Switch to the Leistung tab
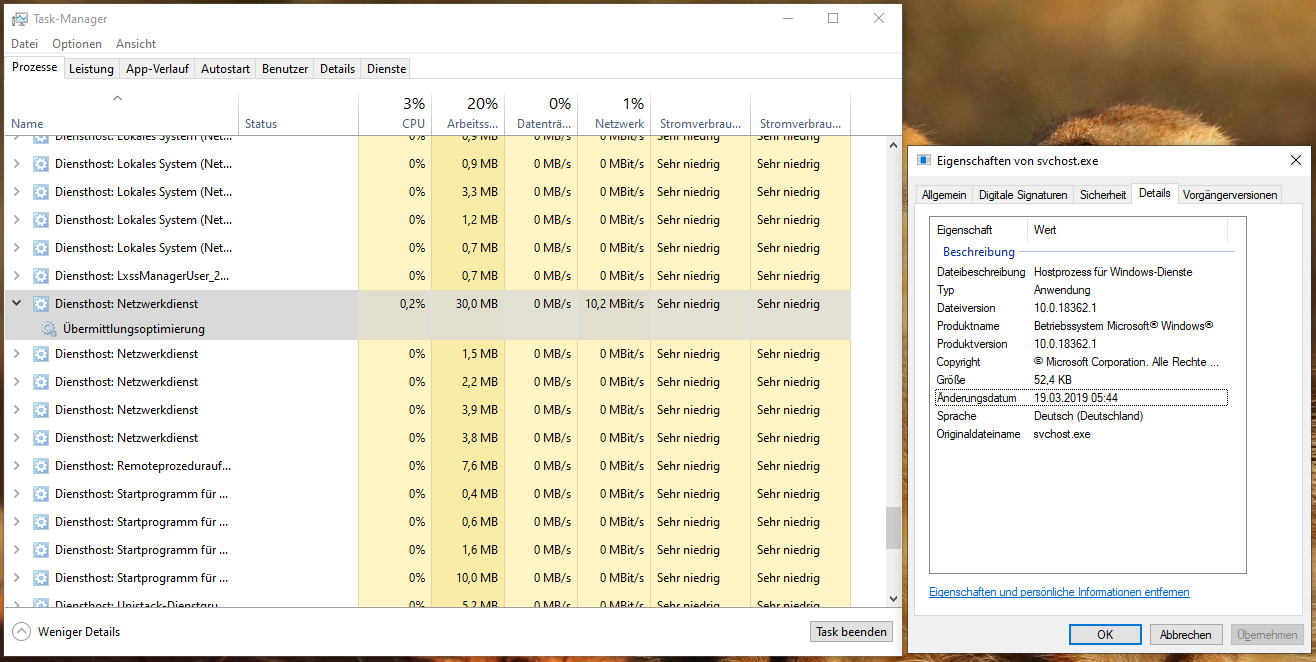The image size is (1316, 662). (91, 69)
